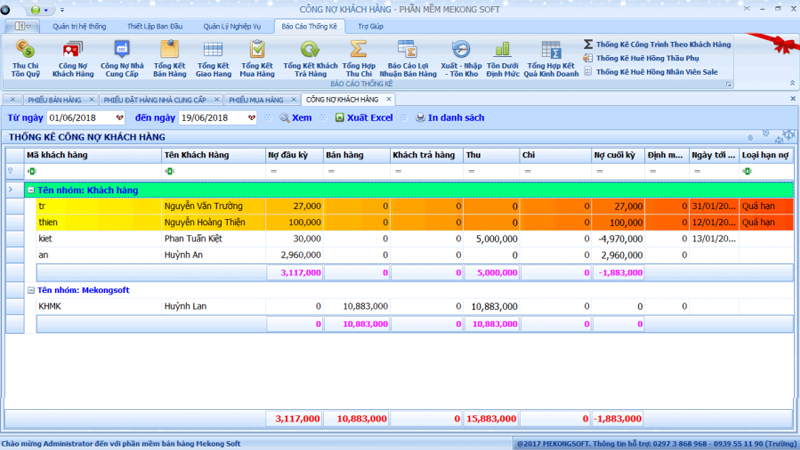Open the Trợ Giúp ribbon tab

[370, 27]
